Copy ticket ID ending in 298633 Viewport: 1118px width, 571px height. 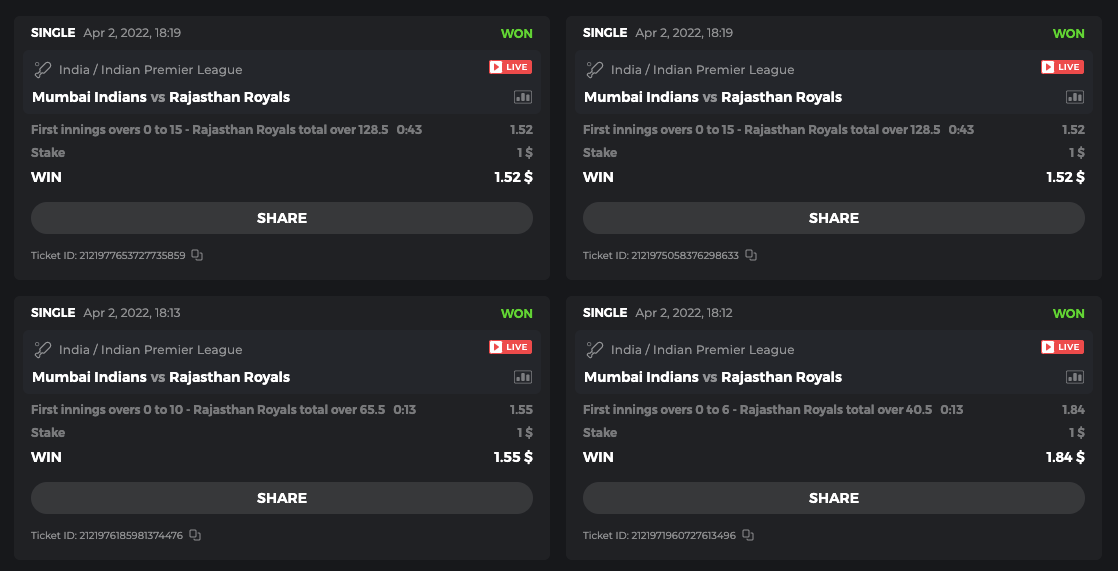click(751, 255)
